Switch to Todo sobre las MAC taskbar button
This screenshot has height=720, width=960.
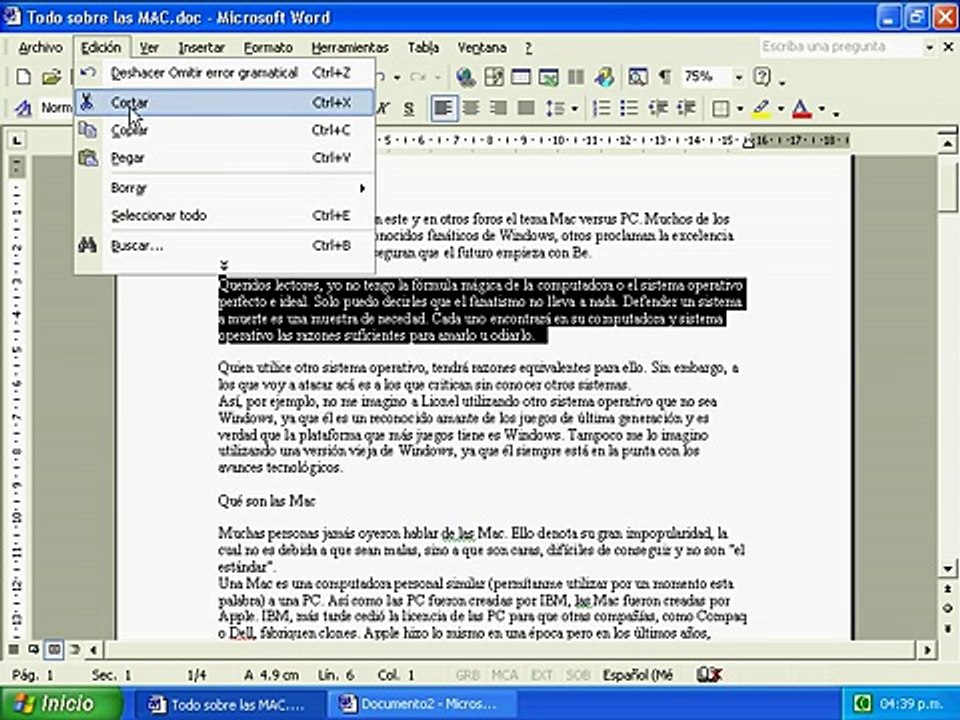[x=230, y=705]
